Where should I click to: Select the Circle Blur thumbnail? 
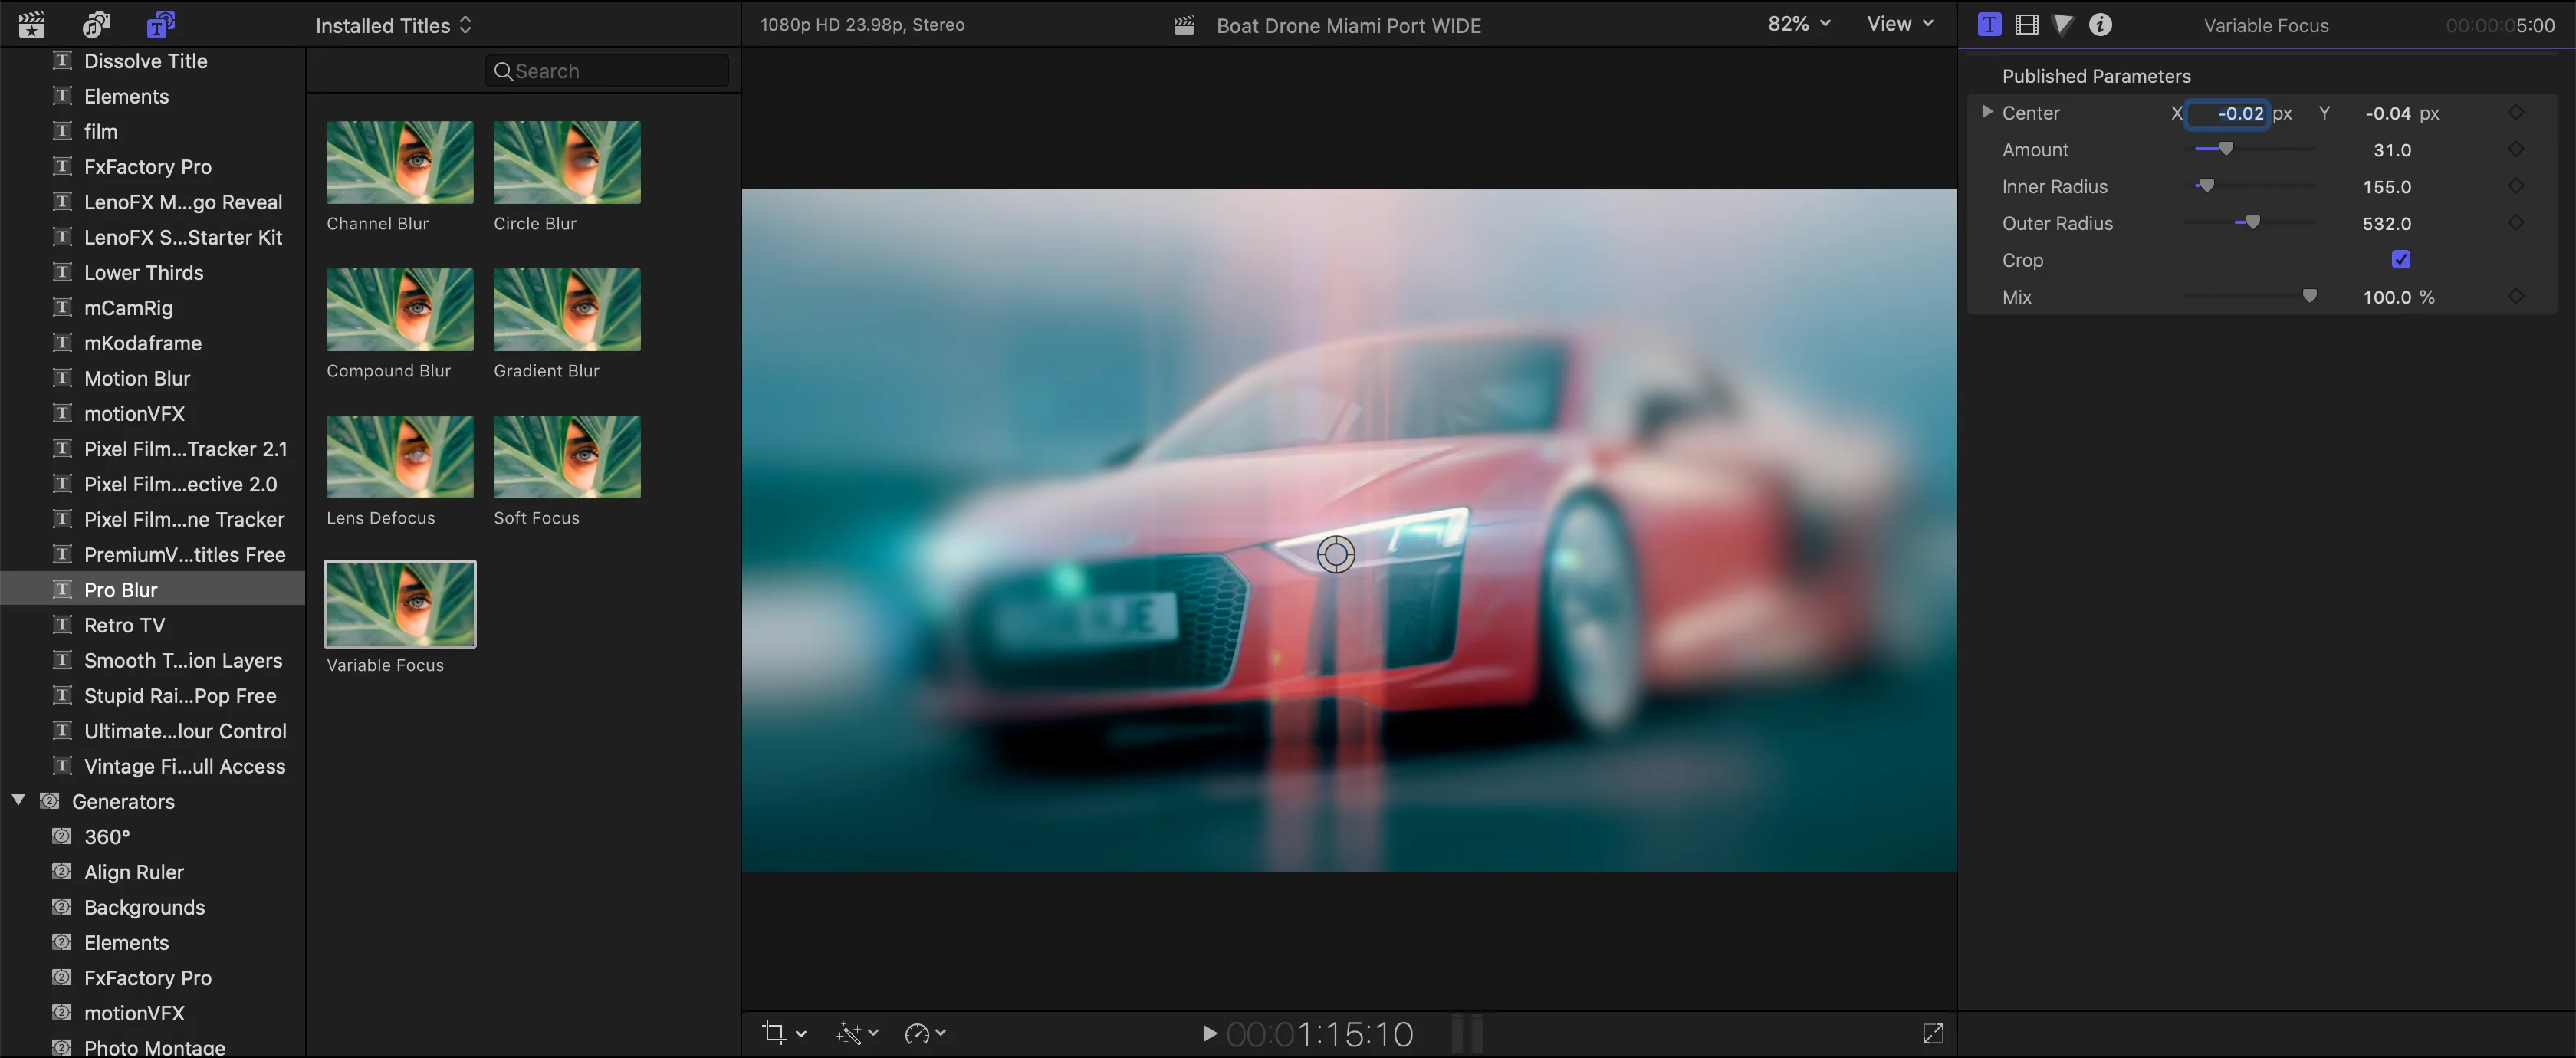pyautogui.click(x=567, y=162)
